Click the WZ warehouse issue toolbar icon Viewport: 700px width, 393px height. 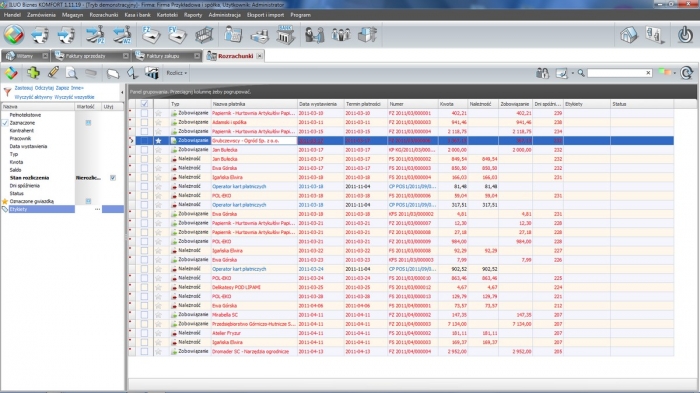[122, 35]
